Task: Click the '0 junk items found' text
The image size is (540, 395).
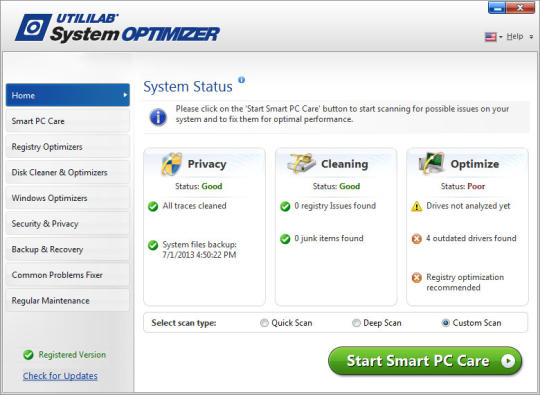Action: [329, 238]
